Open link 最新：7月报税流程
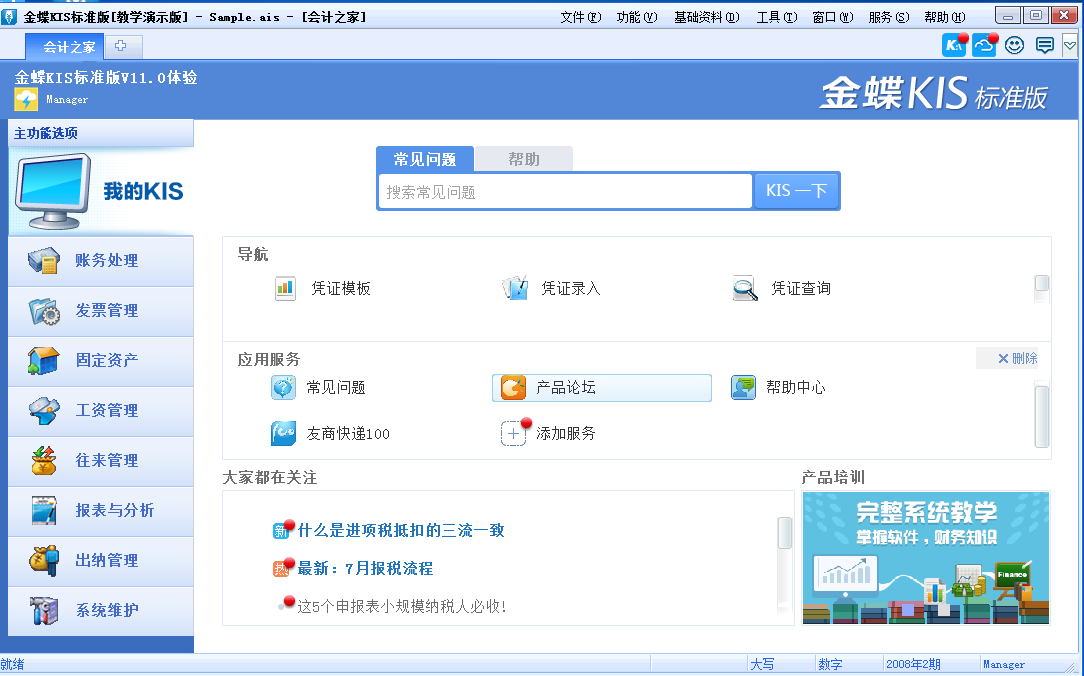1084x676 pixels. pos(365,569)
